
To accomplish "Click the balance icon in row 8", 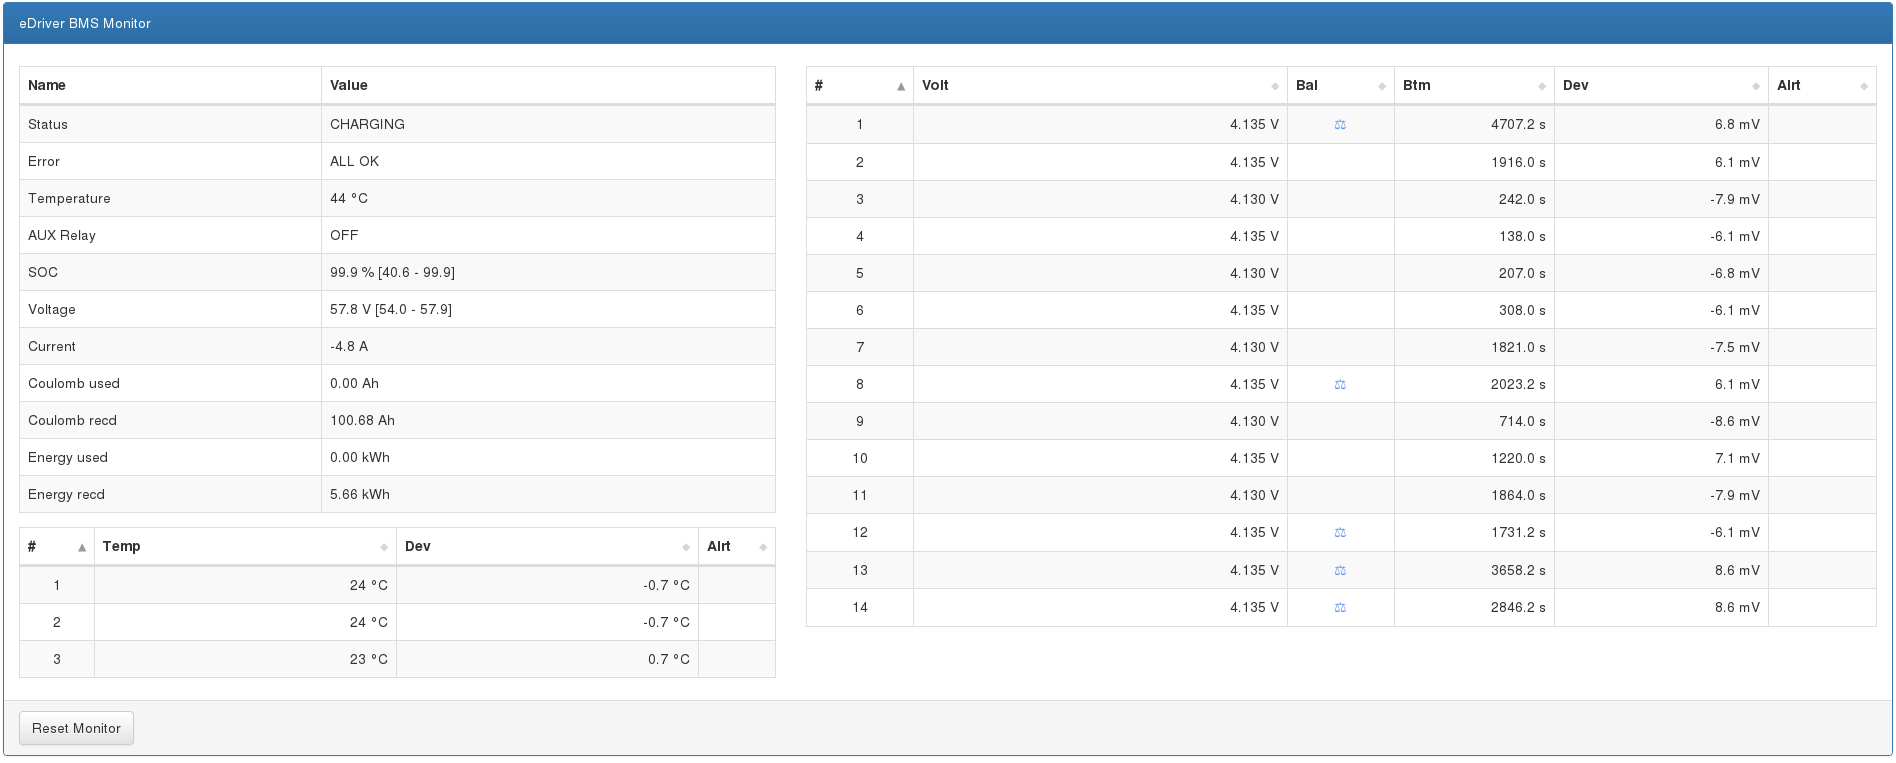I will click(1340, 385).
